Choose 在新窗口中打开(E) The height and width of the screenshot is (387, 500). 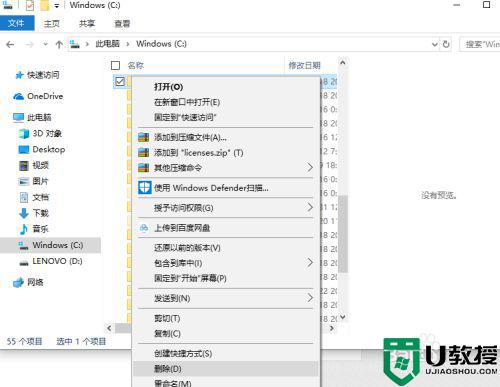[x=225, y=102]
